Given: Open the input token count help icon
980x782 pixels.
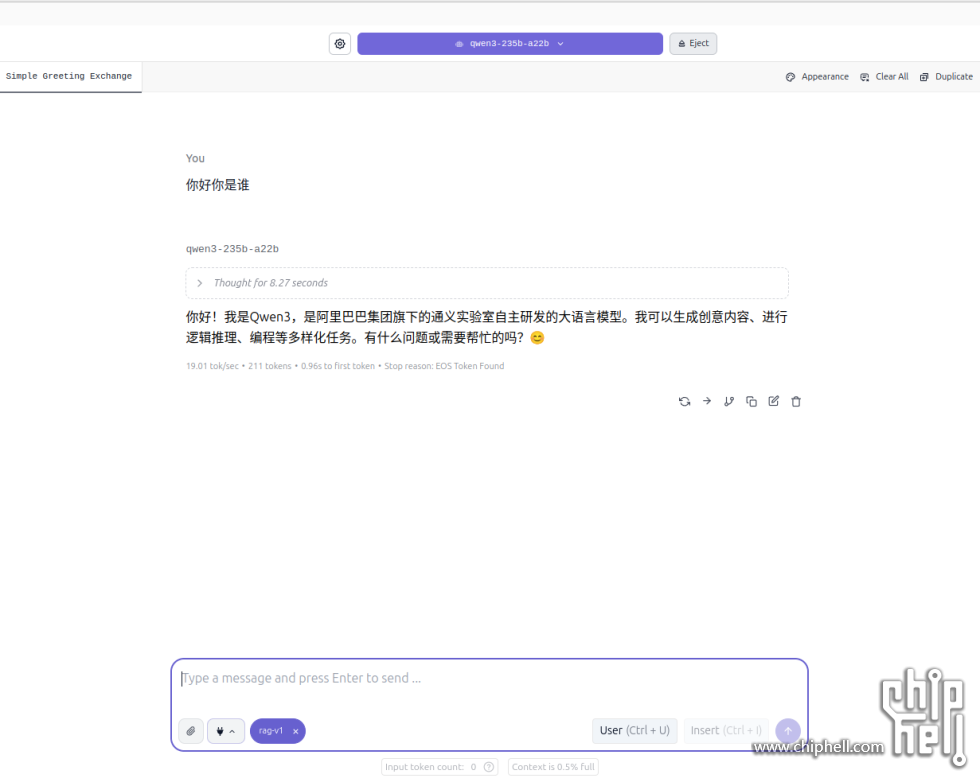Looking at the screenshot, I should pos(489,767).
